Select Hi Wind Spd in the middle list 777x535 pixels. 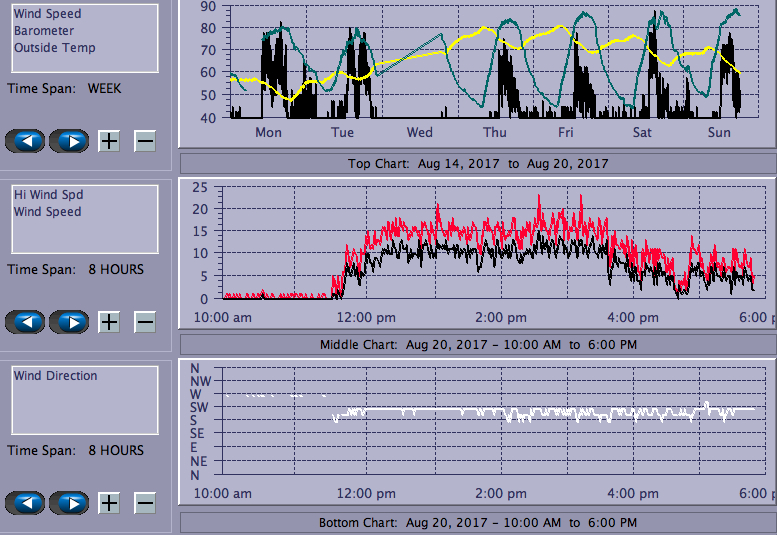pos(46,195)
